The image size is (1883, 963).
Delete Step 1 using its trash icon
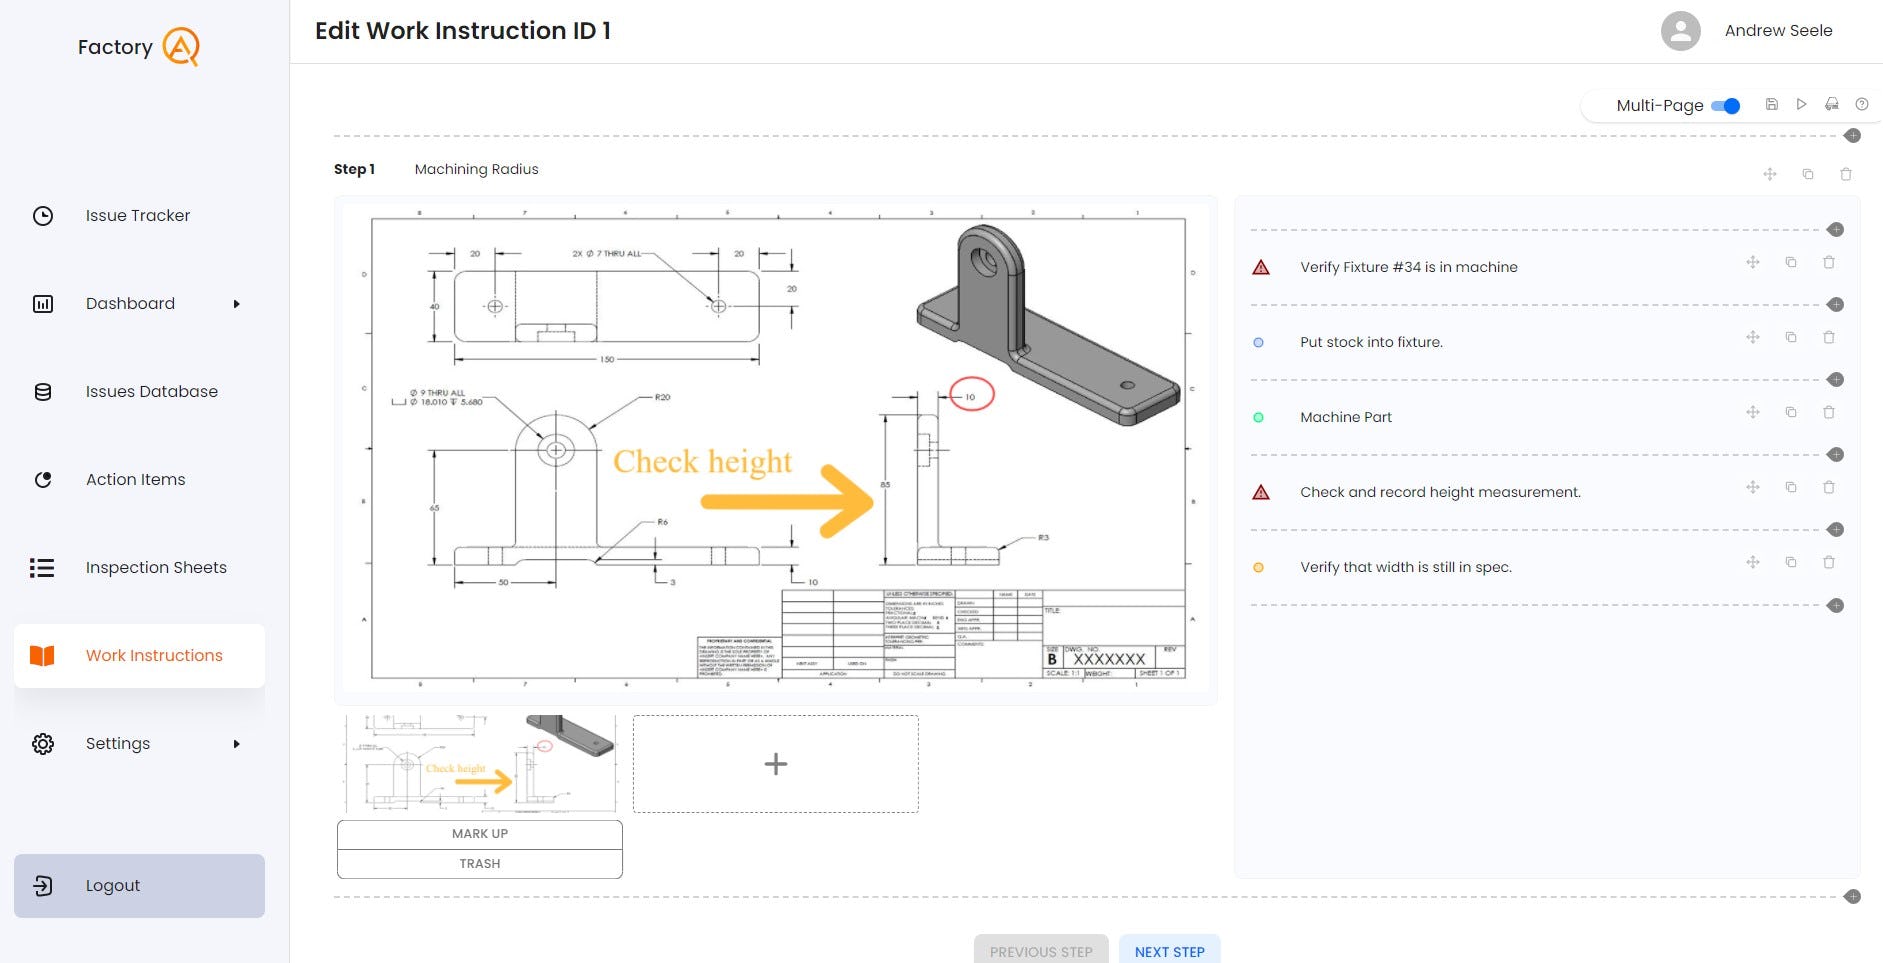(1845, 173)
